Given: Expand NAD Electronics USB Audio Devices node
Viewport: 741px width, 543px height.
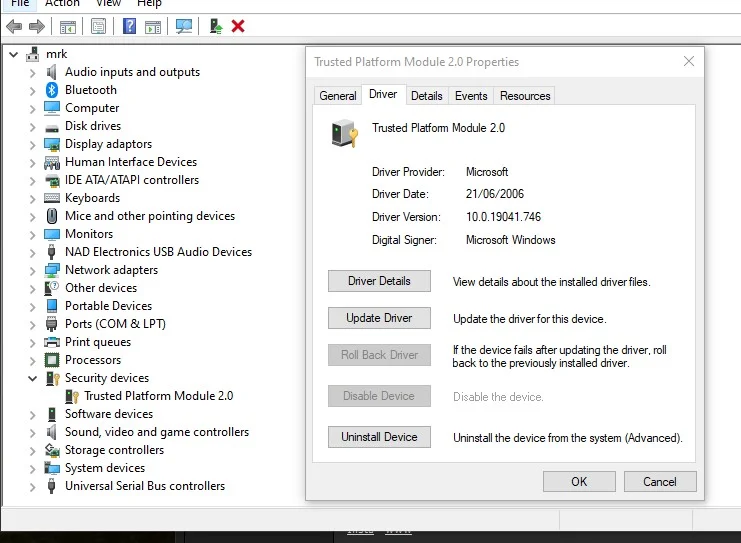Looking at the screenshot, I should [32, 252].
